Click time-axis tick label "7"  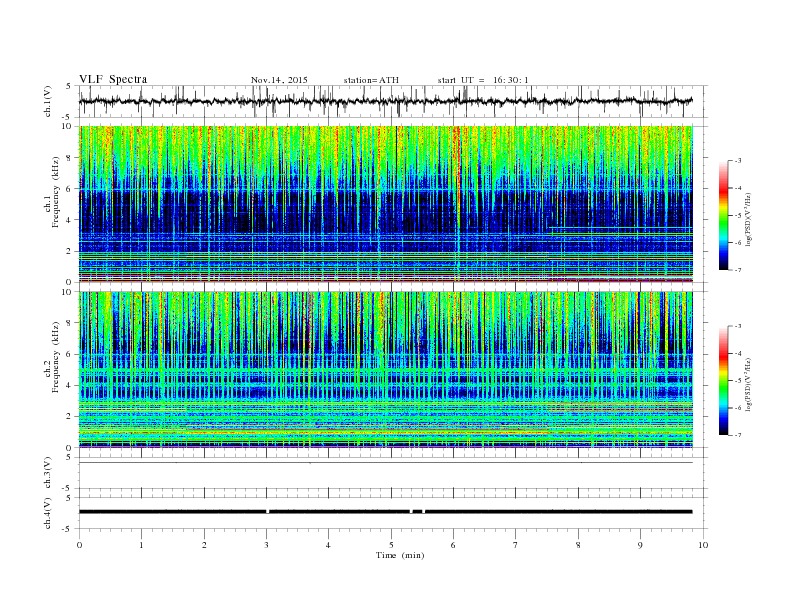pyautogui.click(x=516, y=545)
